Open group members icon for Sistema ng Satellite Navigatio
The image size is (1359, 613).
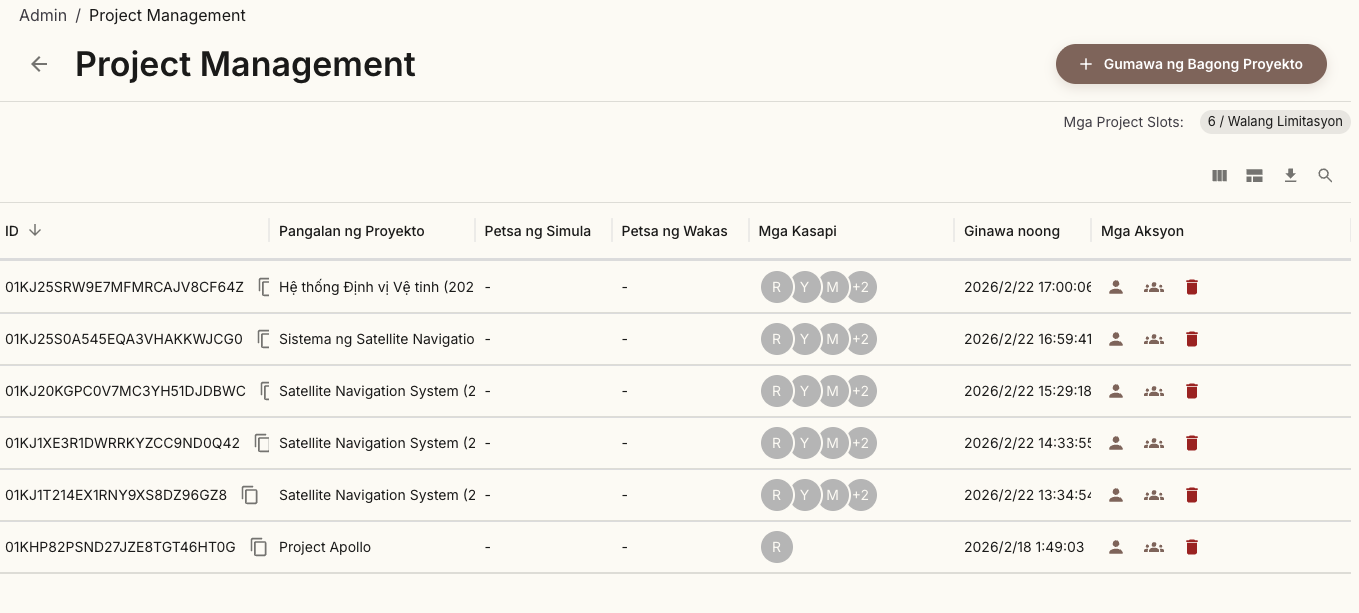coord(1153,339)
